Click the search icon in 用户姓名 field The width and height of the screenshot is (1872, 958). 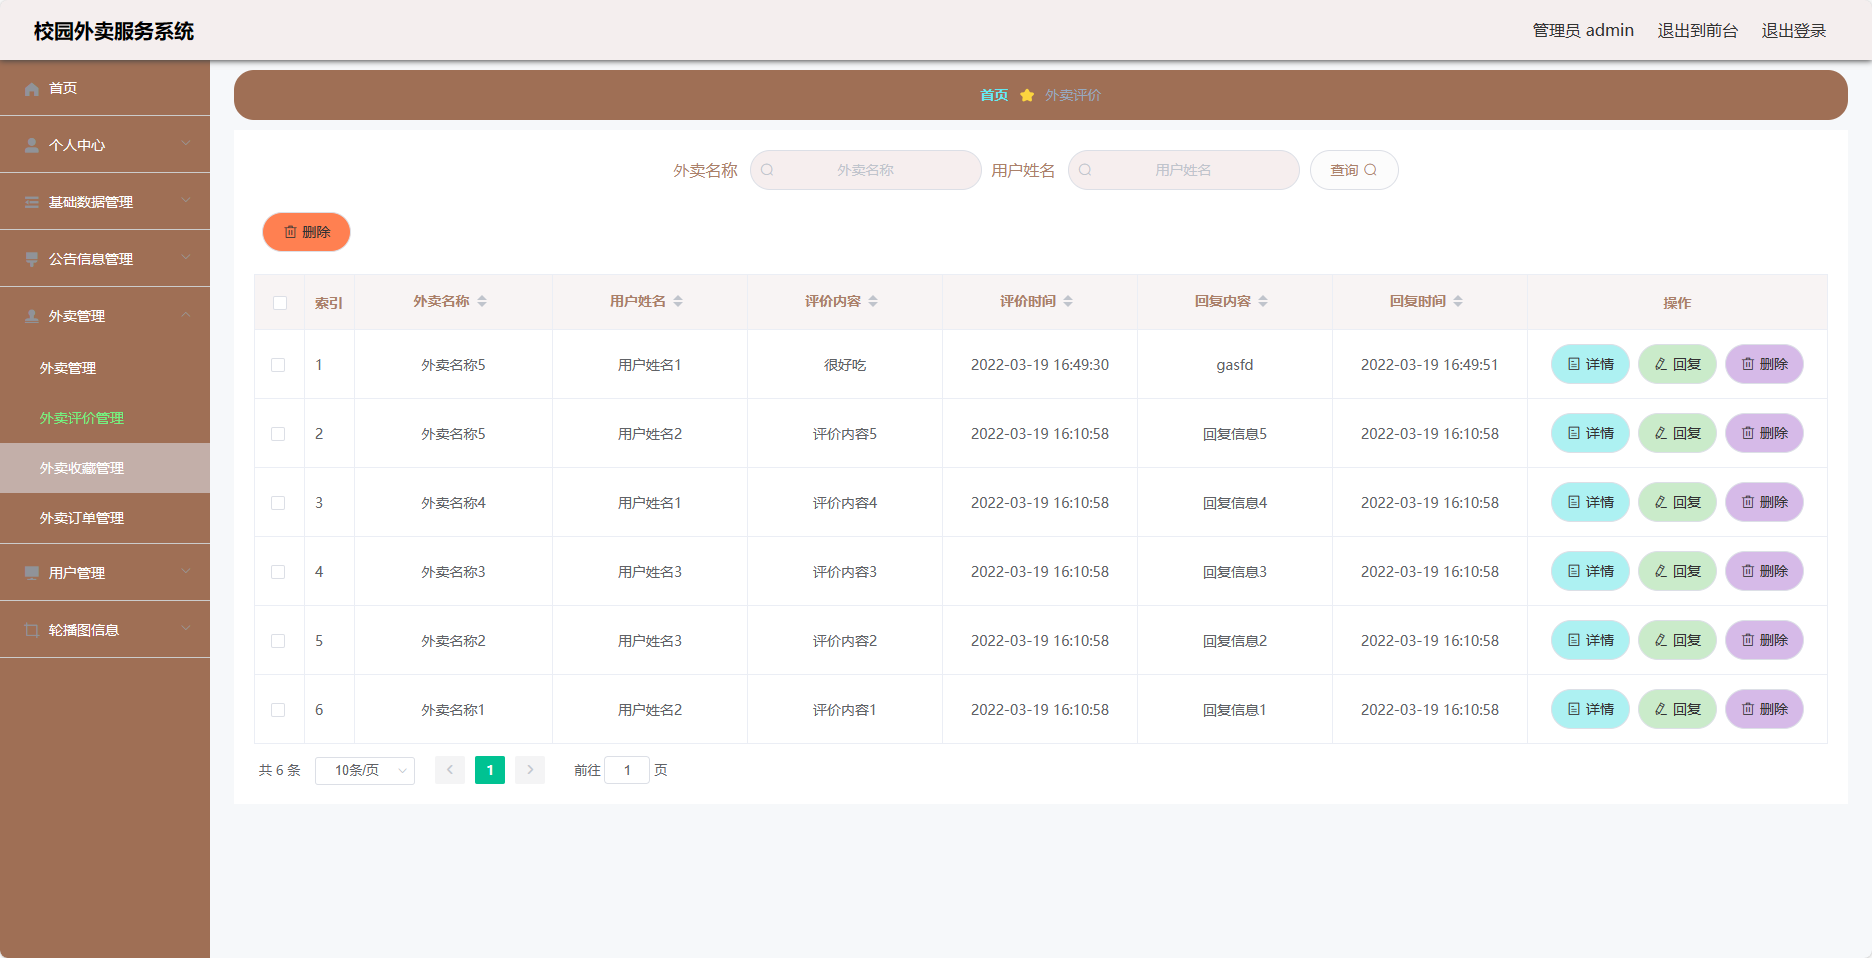pos(1086,170)
